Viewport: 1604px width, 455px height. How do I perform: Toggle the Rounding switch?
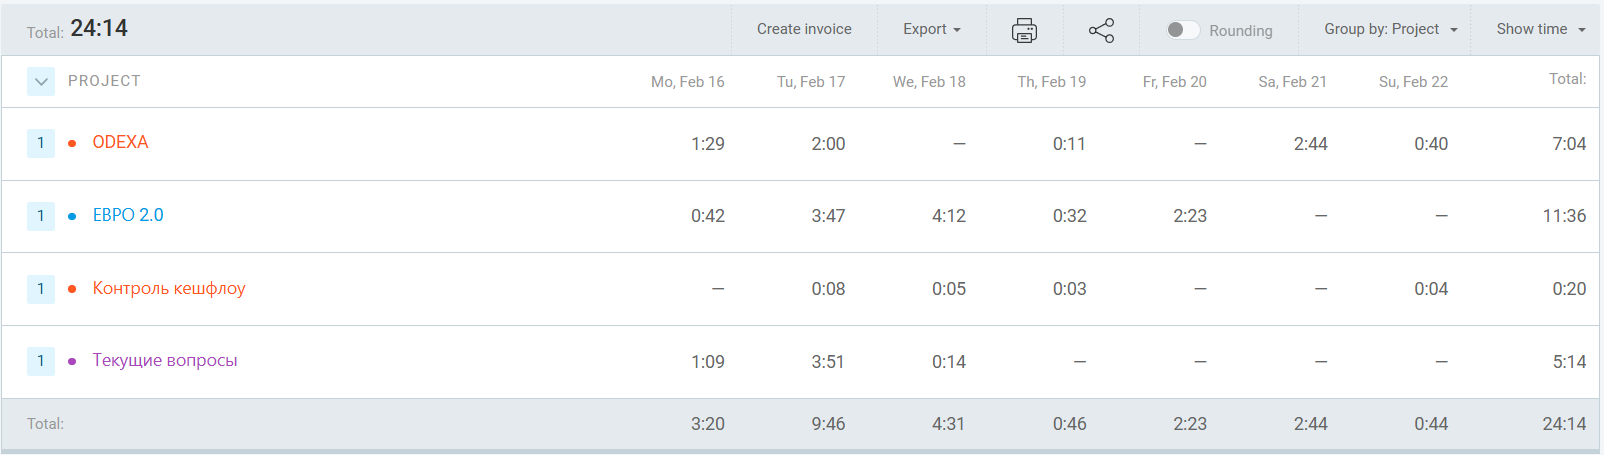(x=1183, y=30)
